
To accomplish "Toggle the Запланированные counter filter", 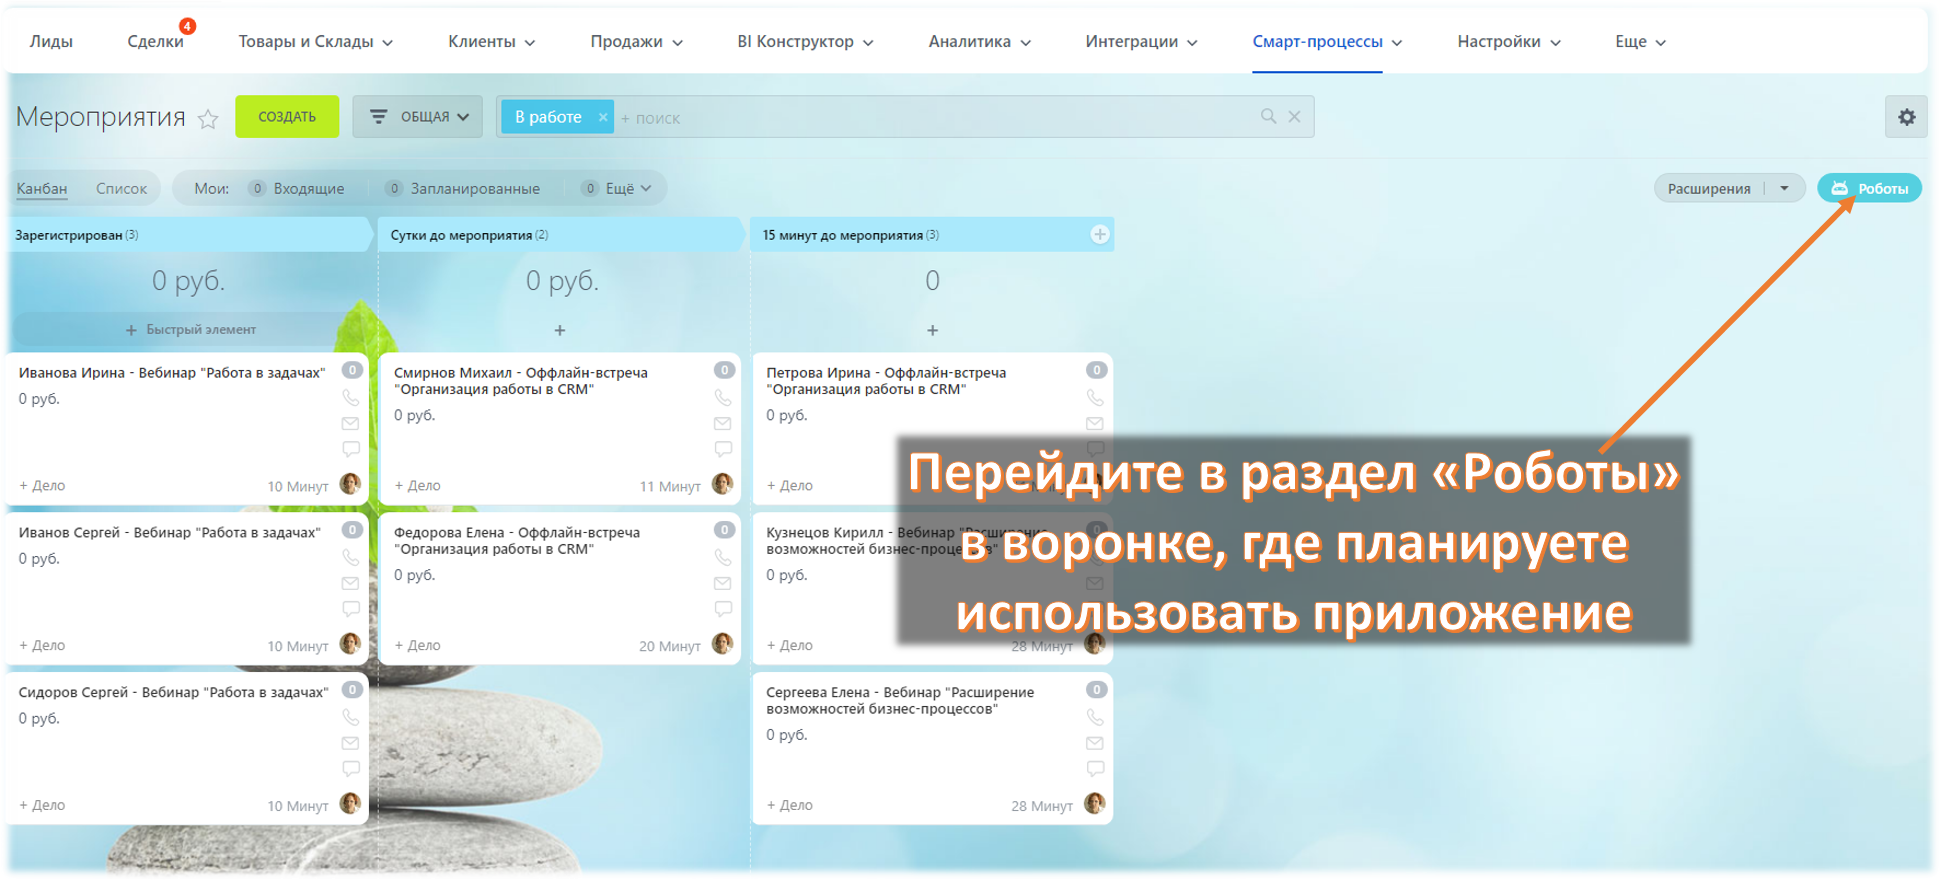I will click(463, 188).
